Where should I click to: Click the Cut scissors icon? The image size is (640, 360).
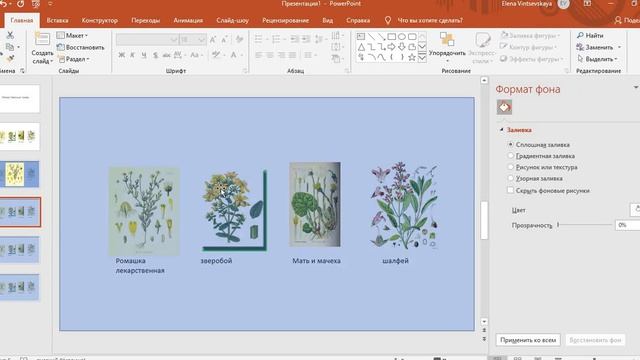pos(10,36)
